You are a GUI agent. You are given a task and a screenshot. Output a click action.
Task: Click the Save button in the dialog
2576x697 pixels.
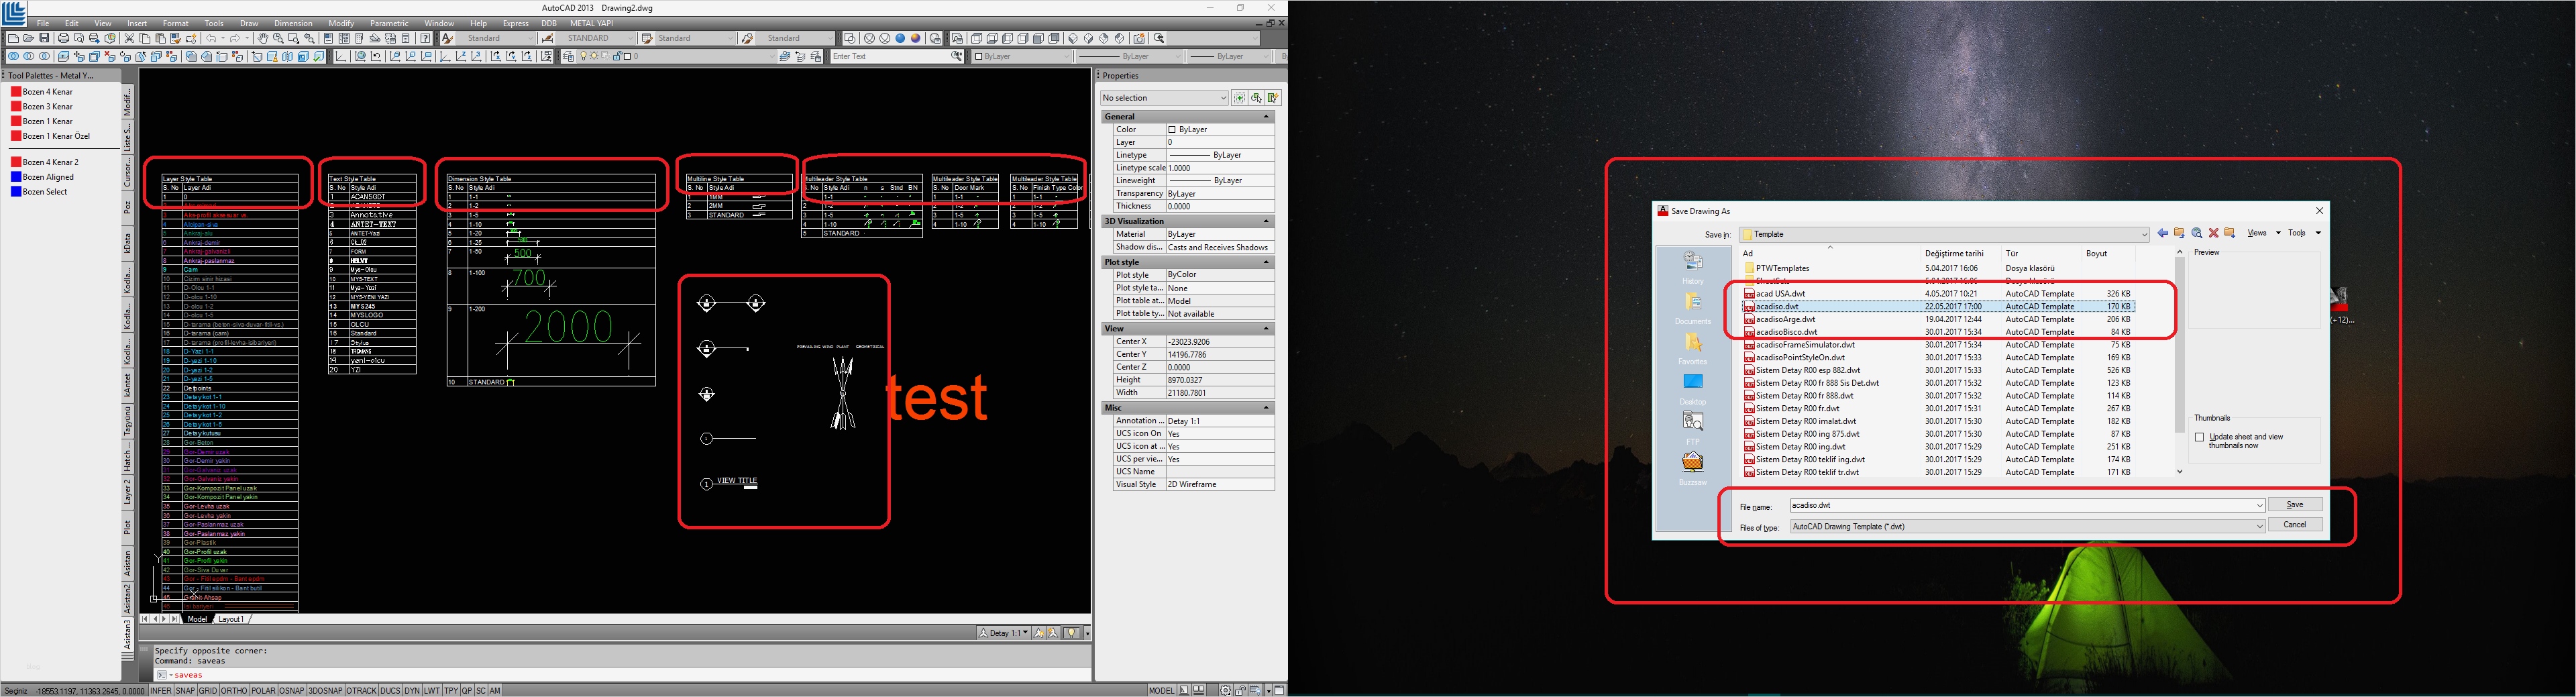(2296, 504)
